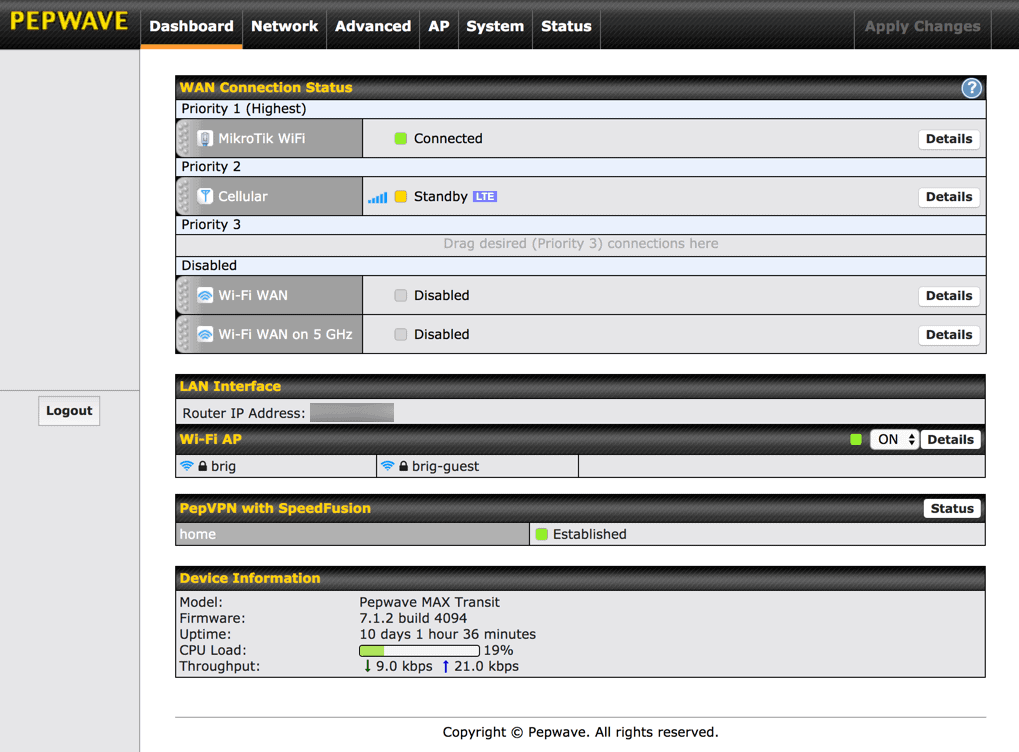The width and height of the screenshot is (1019, 752).
Task: Click the brig-guest SSID name
Action: pos(445,466)
